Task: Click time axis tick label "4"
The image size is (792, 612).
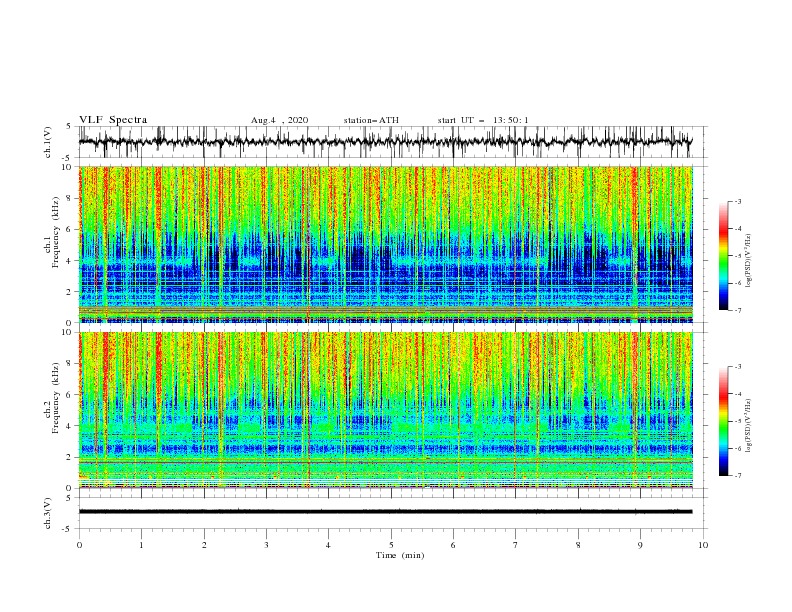Action: [x=328, y=545]
